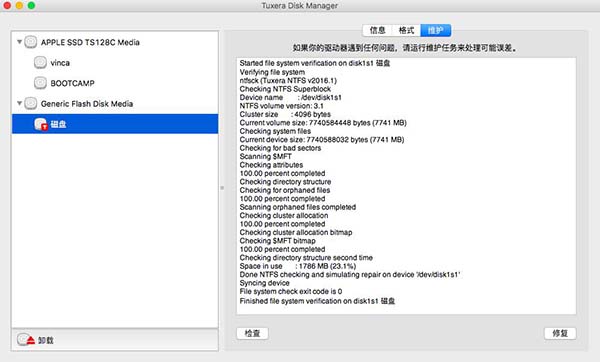Screen dimensions: 600x362
Task: Select the 维护 tab
Action: tap(435, 30)
